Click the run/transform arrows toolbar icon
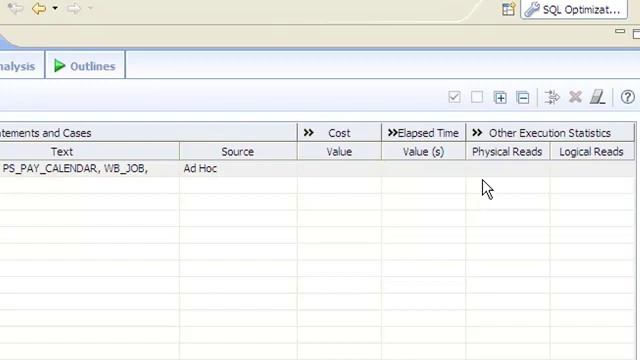The image size is (640, 360). click(552, 97)
